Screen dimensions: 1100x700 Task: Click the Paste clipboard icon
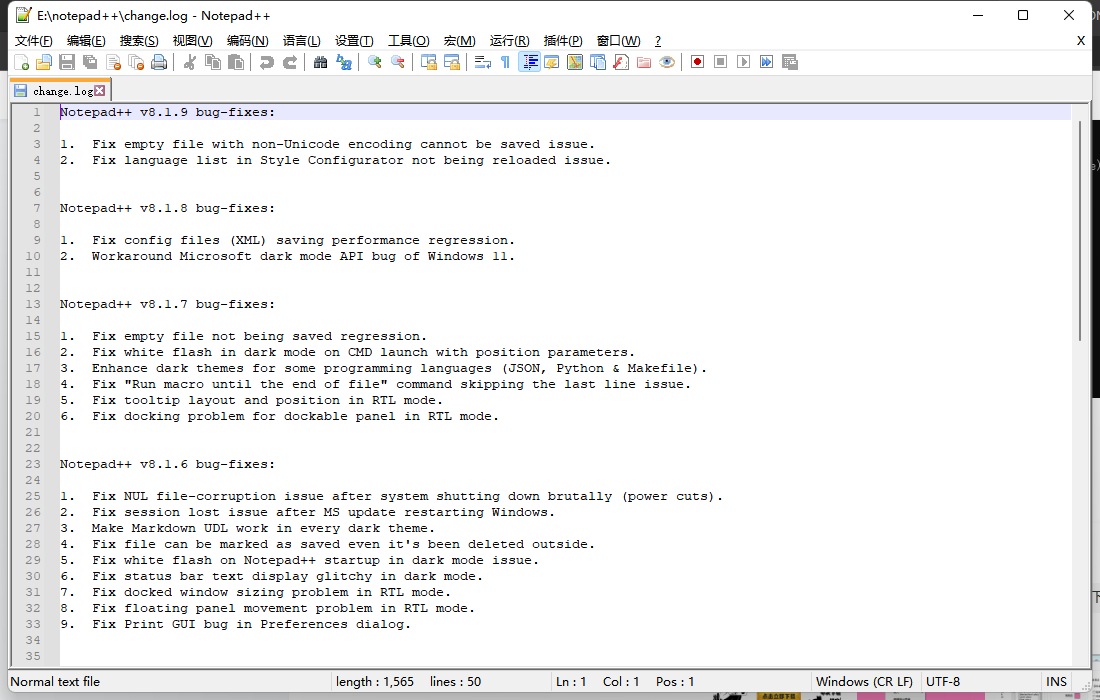point(236,62)
